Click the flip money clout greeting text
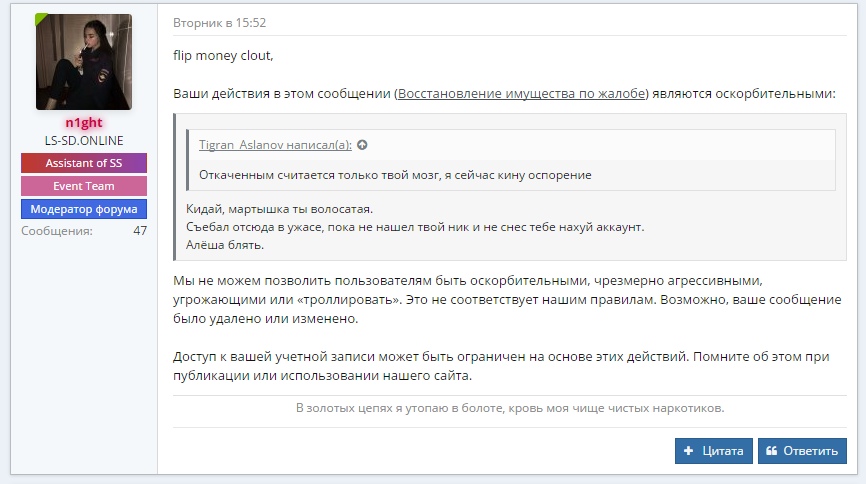Viewport: 866px width, 484px height. tap(223, 55)
